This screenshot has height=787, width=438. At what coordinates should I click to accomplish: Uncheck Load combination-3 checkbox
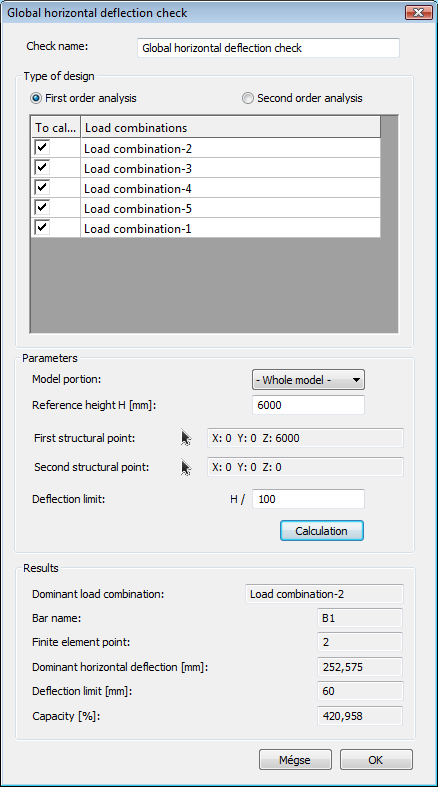point(42,168)
